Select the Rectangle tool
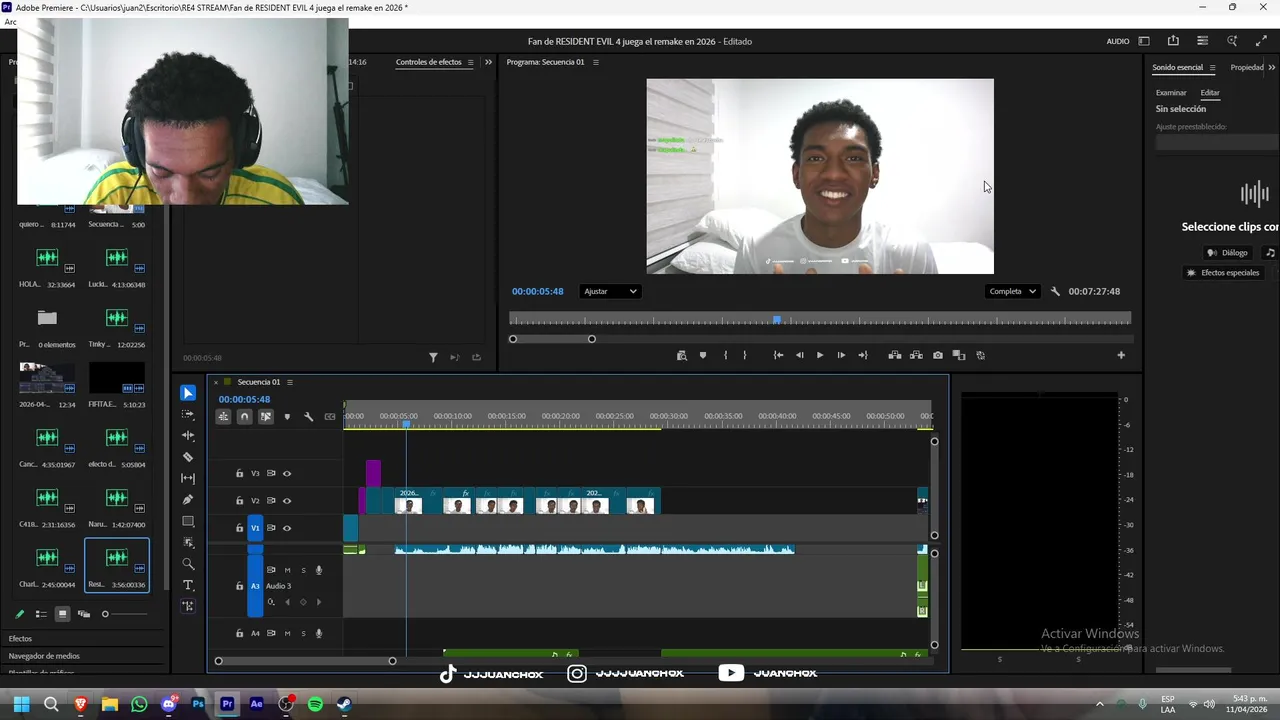Viewport: 1280px width, 720px height. coord(188,521)
